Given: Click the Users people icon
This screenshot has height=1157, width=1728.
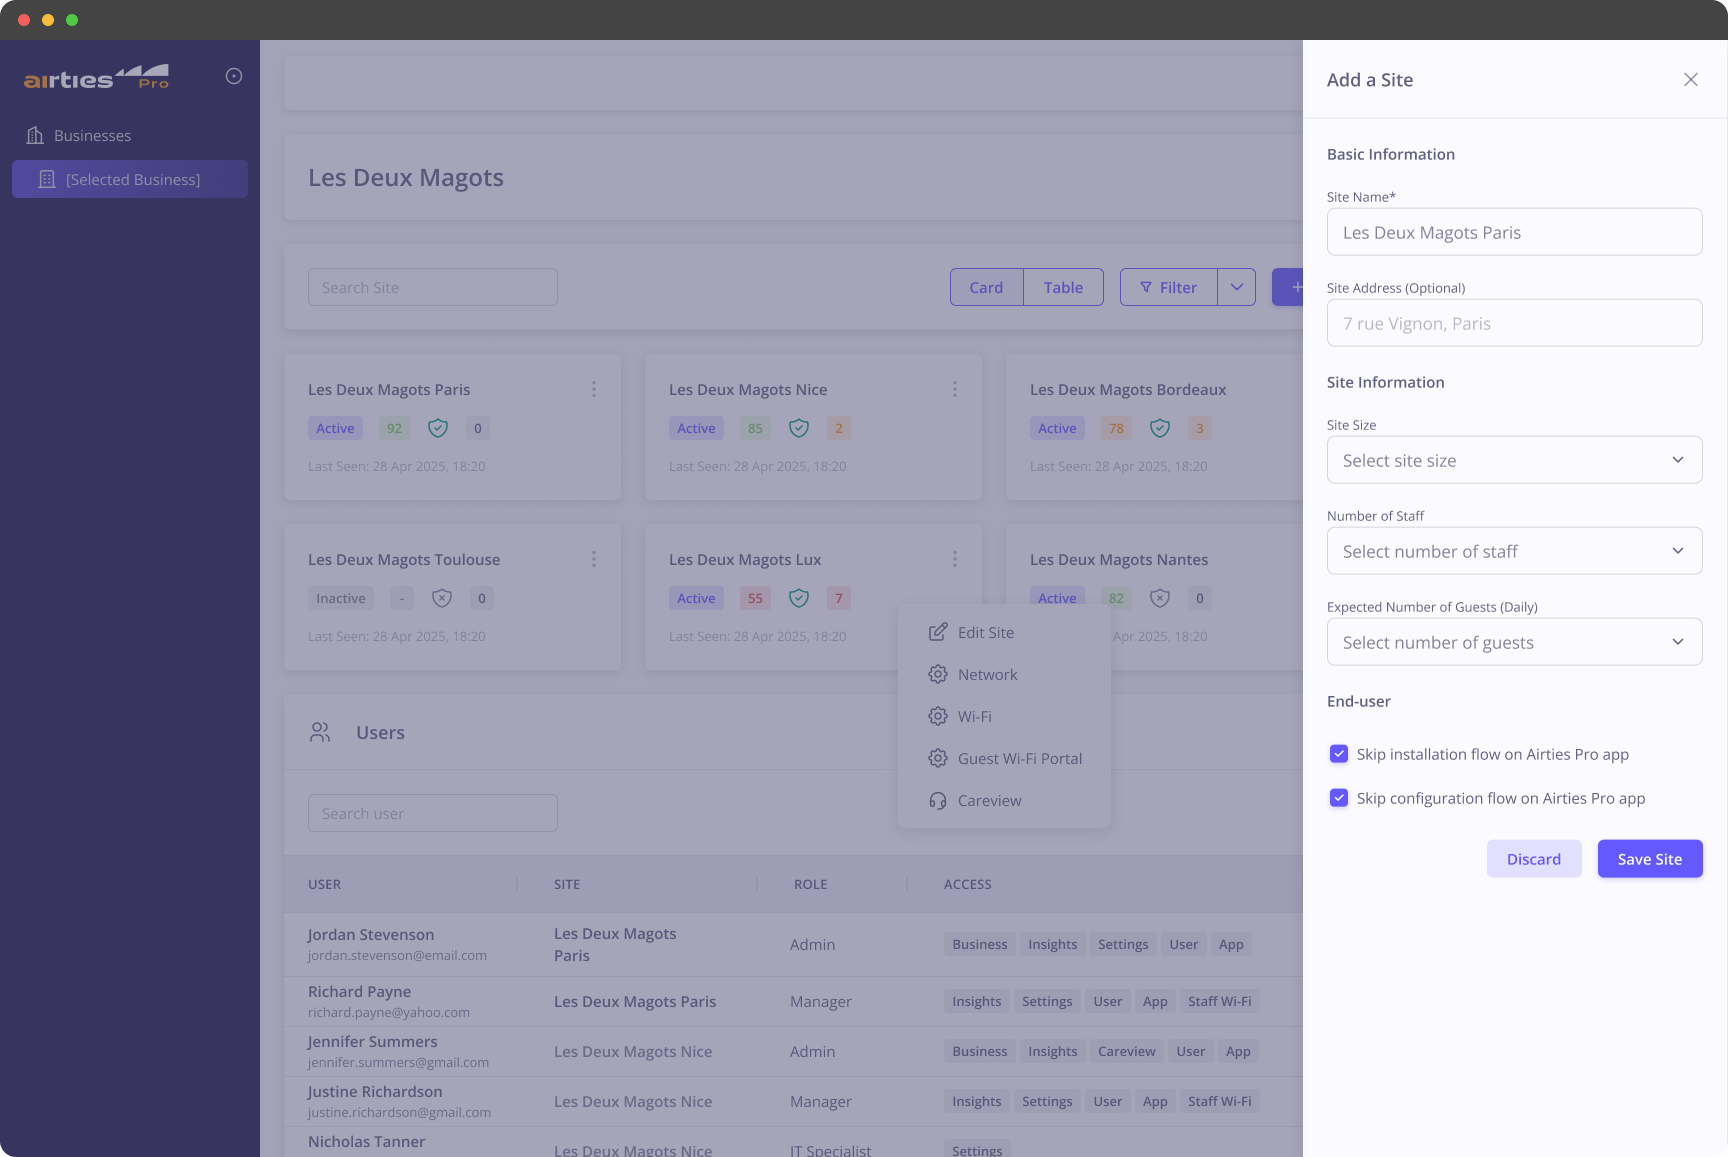Looking at the screenshot, I should pos(320,732).
